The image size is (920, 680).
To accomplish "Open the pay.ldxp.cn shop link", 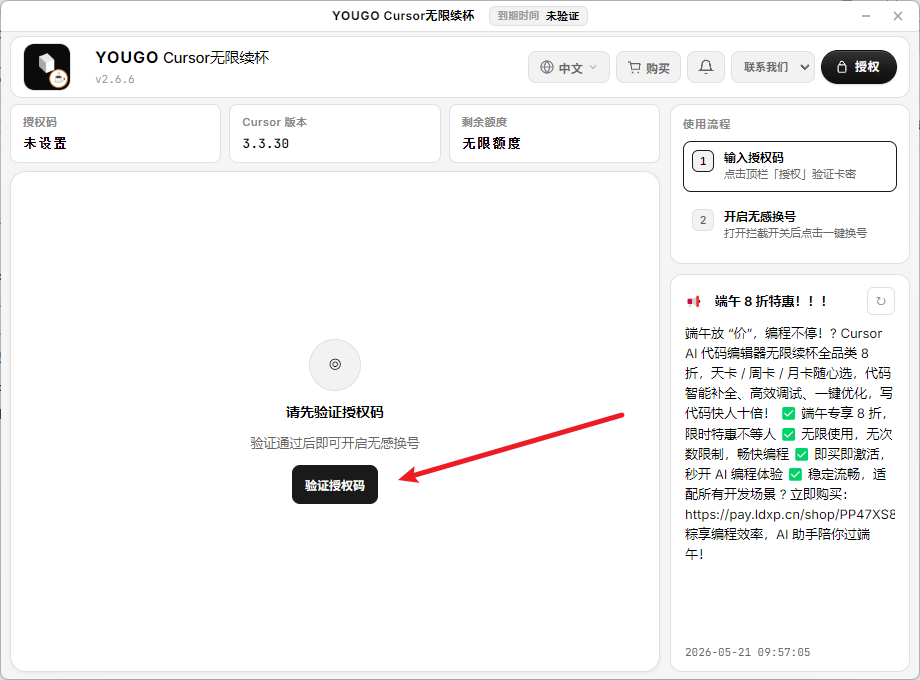I will (790, 515).
